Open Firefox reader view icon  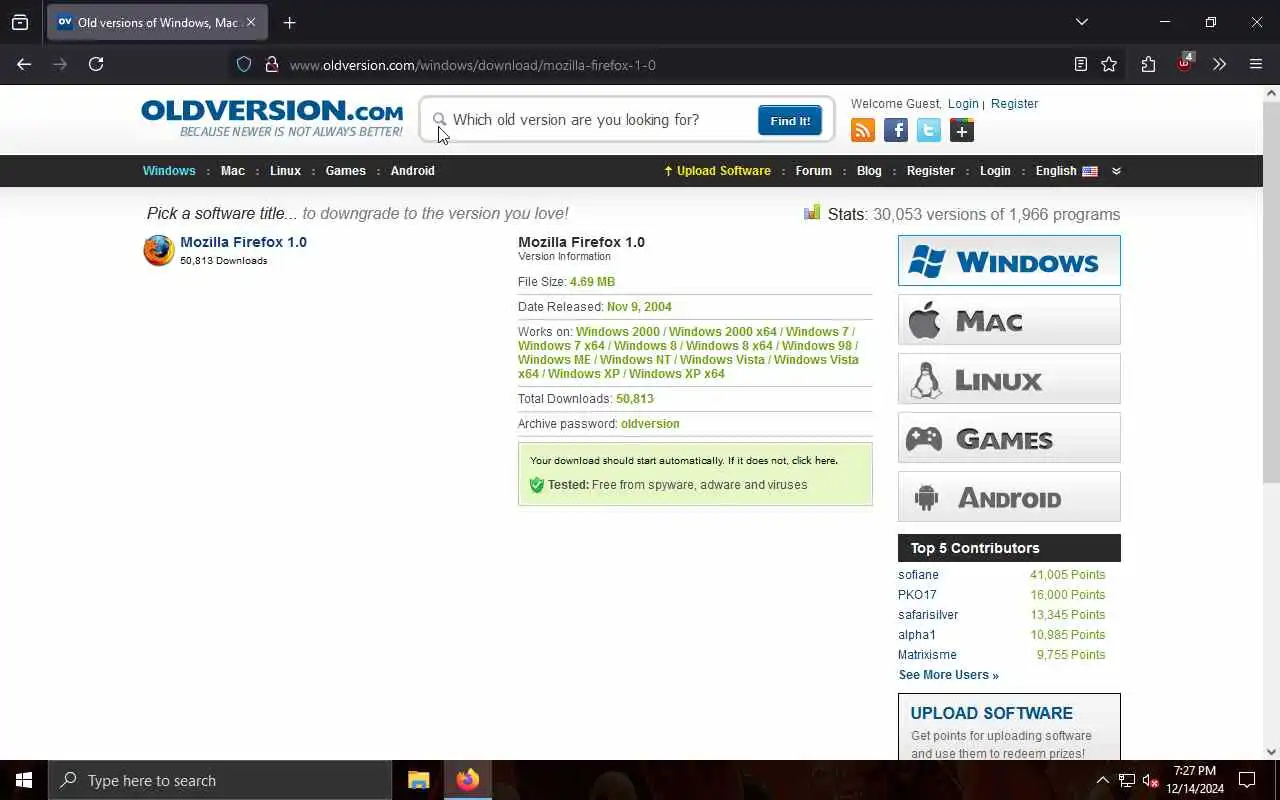click(1080, 64)
